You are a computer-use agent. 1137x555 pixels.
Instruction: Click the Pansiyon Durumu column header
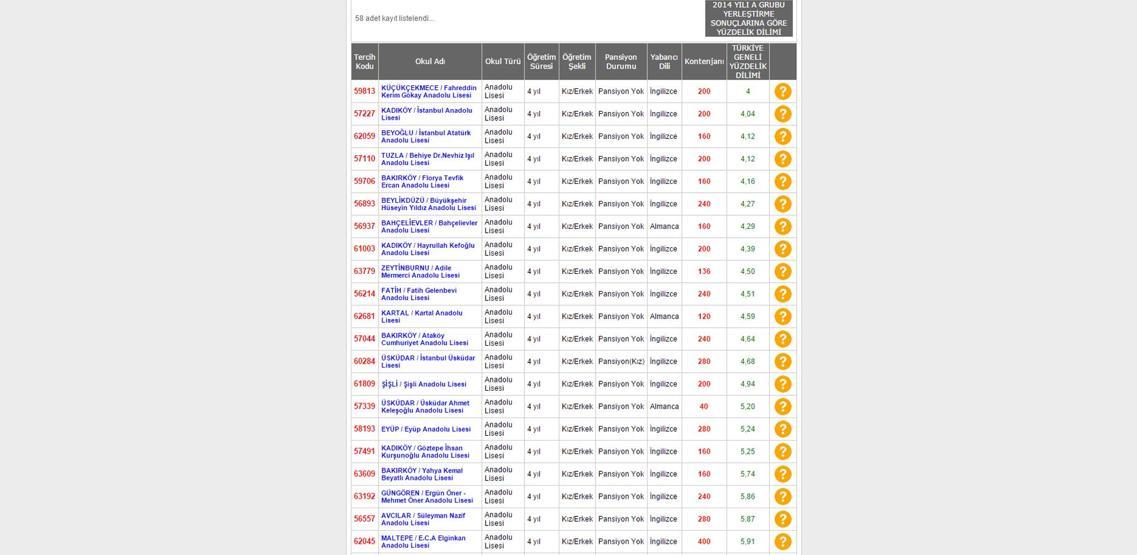click(x=621, y=62)
